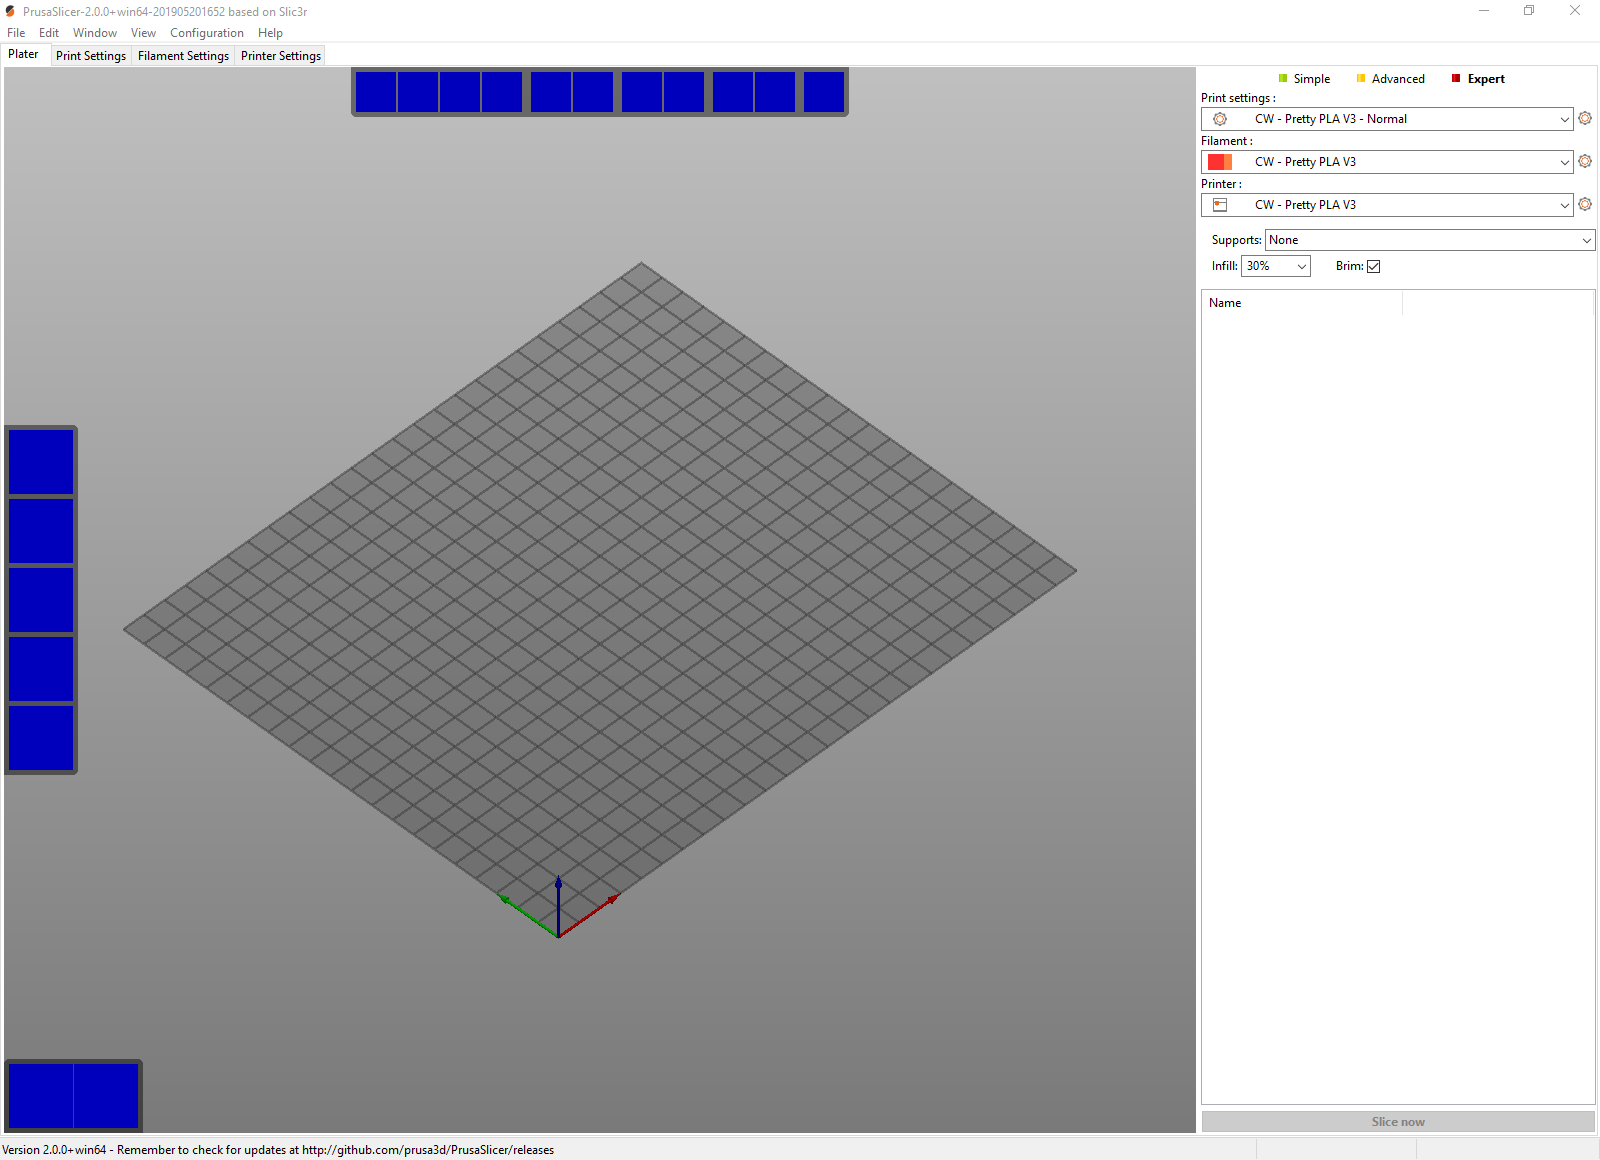
Task: Click the red filament color swatch
Action: (x=1220, y=162)
